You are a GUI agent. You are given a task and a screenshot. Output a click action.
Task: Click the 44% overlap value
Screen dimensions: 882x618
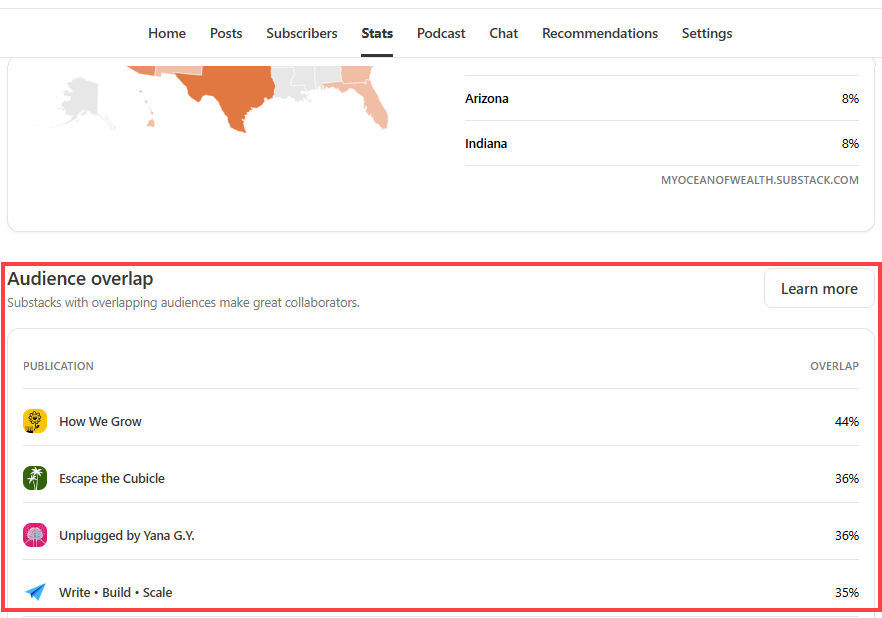(x=847, y=421)
